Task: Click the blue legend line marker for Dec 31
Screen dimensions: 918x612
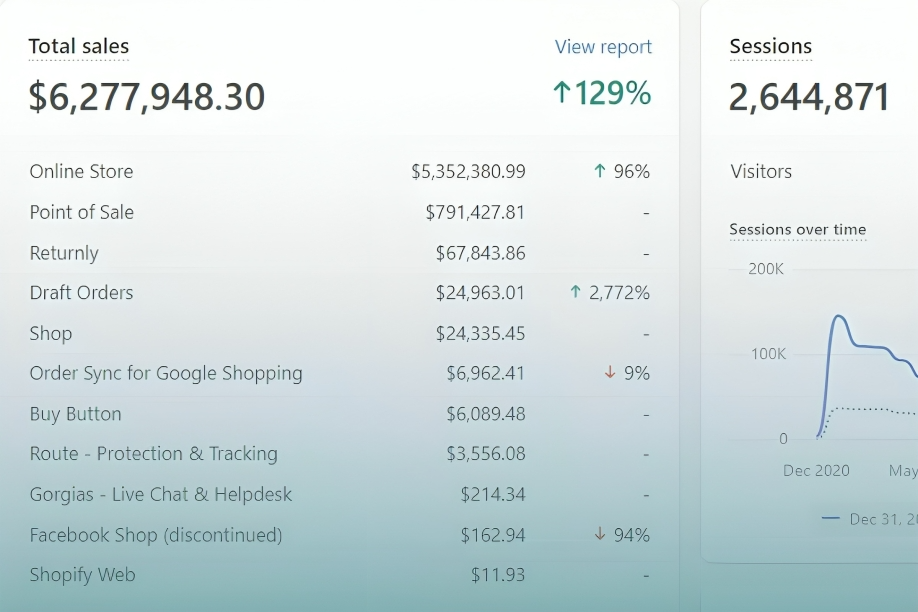Action: (x=830, y=518)
